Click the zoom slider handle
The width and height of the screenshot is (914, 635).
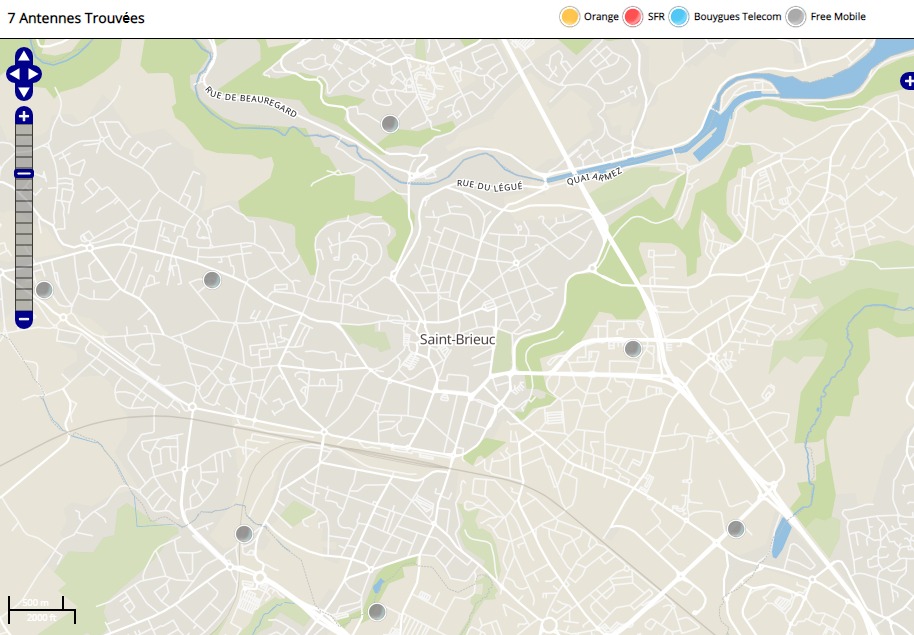click(24, 174)
